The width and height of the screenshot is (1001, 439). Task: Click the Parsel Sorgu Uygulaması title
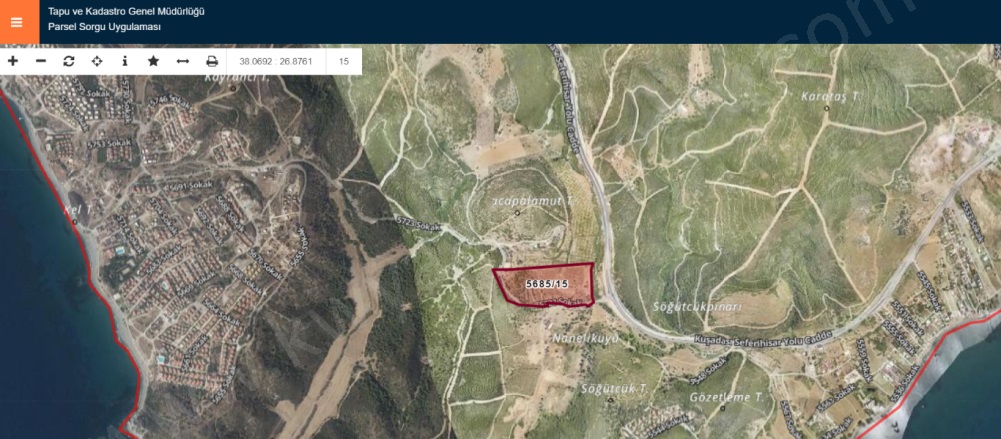pyautogui.click(x=104, y=27)
